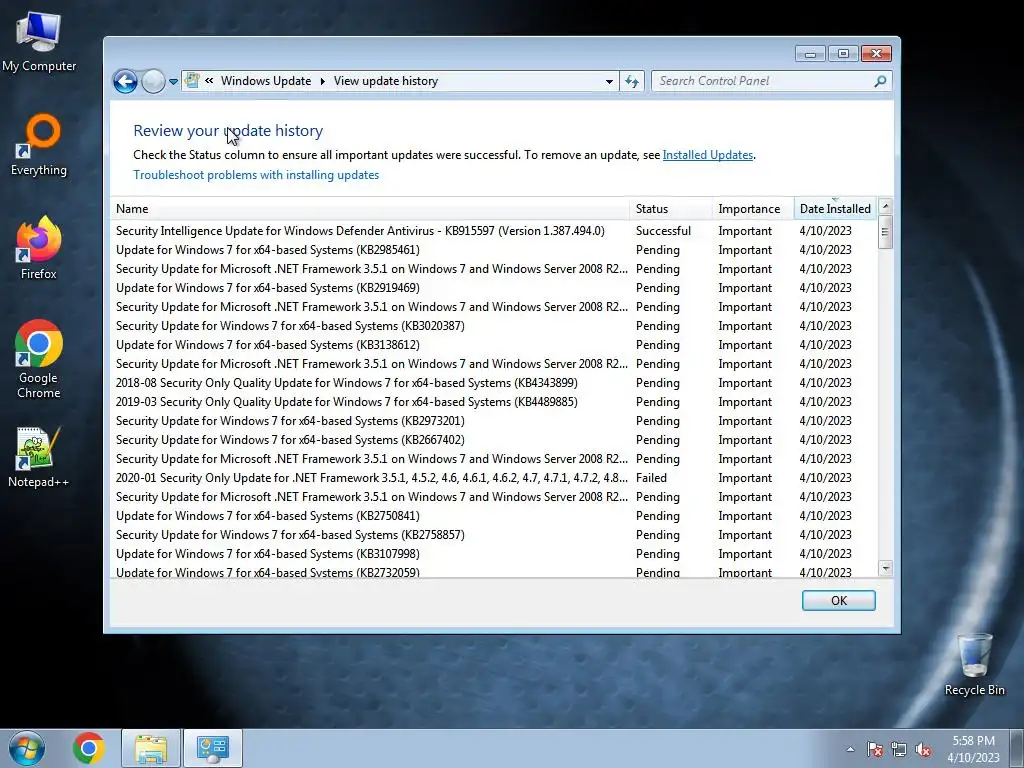
Task: Sort list by the Importance column header
Action: 753,209
